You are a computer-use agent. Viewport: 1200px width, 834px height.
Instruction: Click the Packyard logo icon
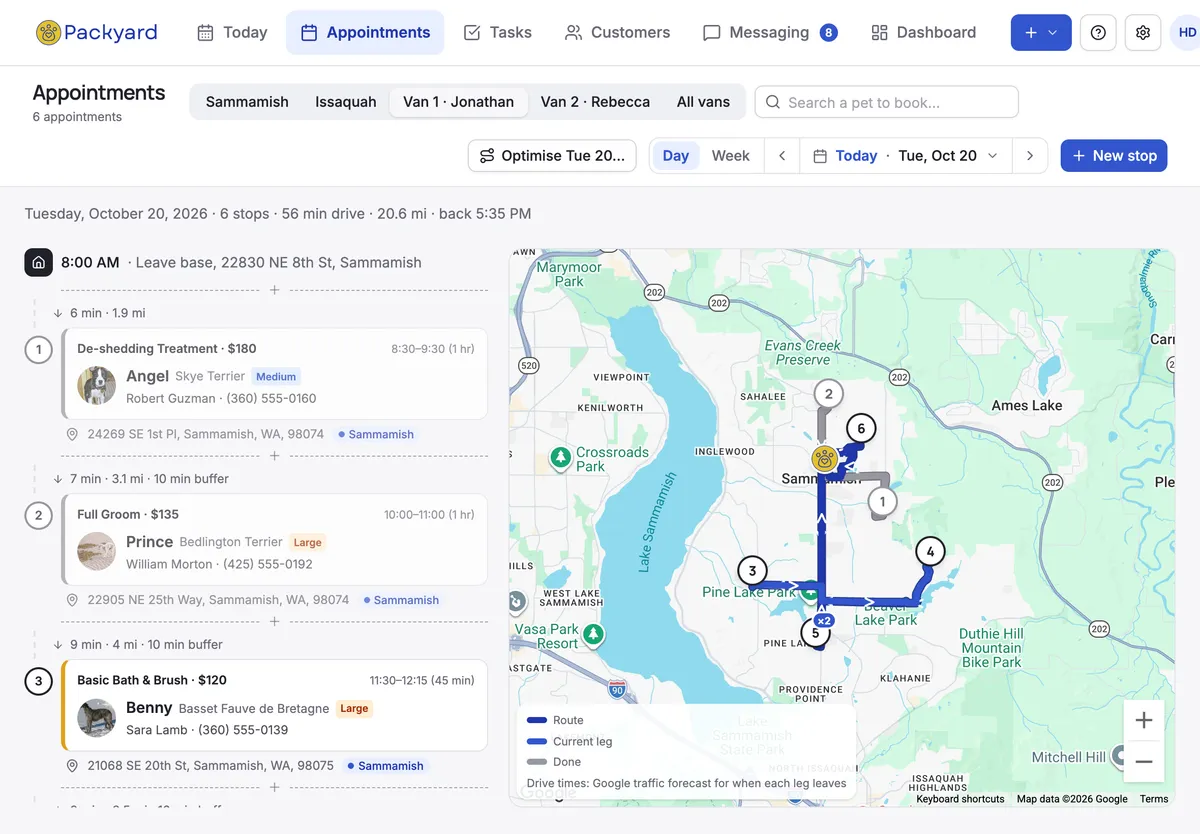[x=48, y=33]
